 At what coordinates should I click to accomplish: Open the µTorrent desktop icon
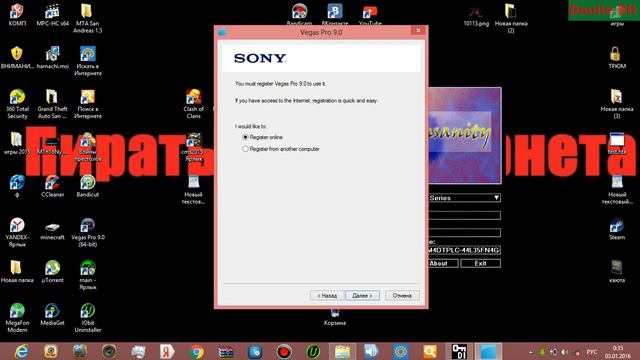point(52,271)
